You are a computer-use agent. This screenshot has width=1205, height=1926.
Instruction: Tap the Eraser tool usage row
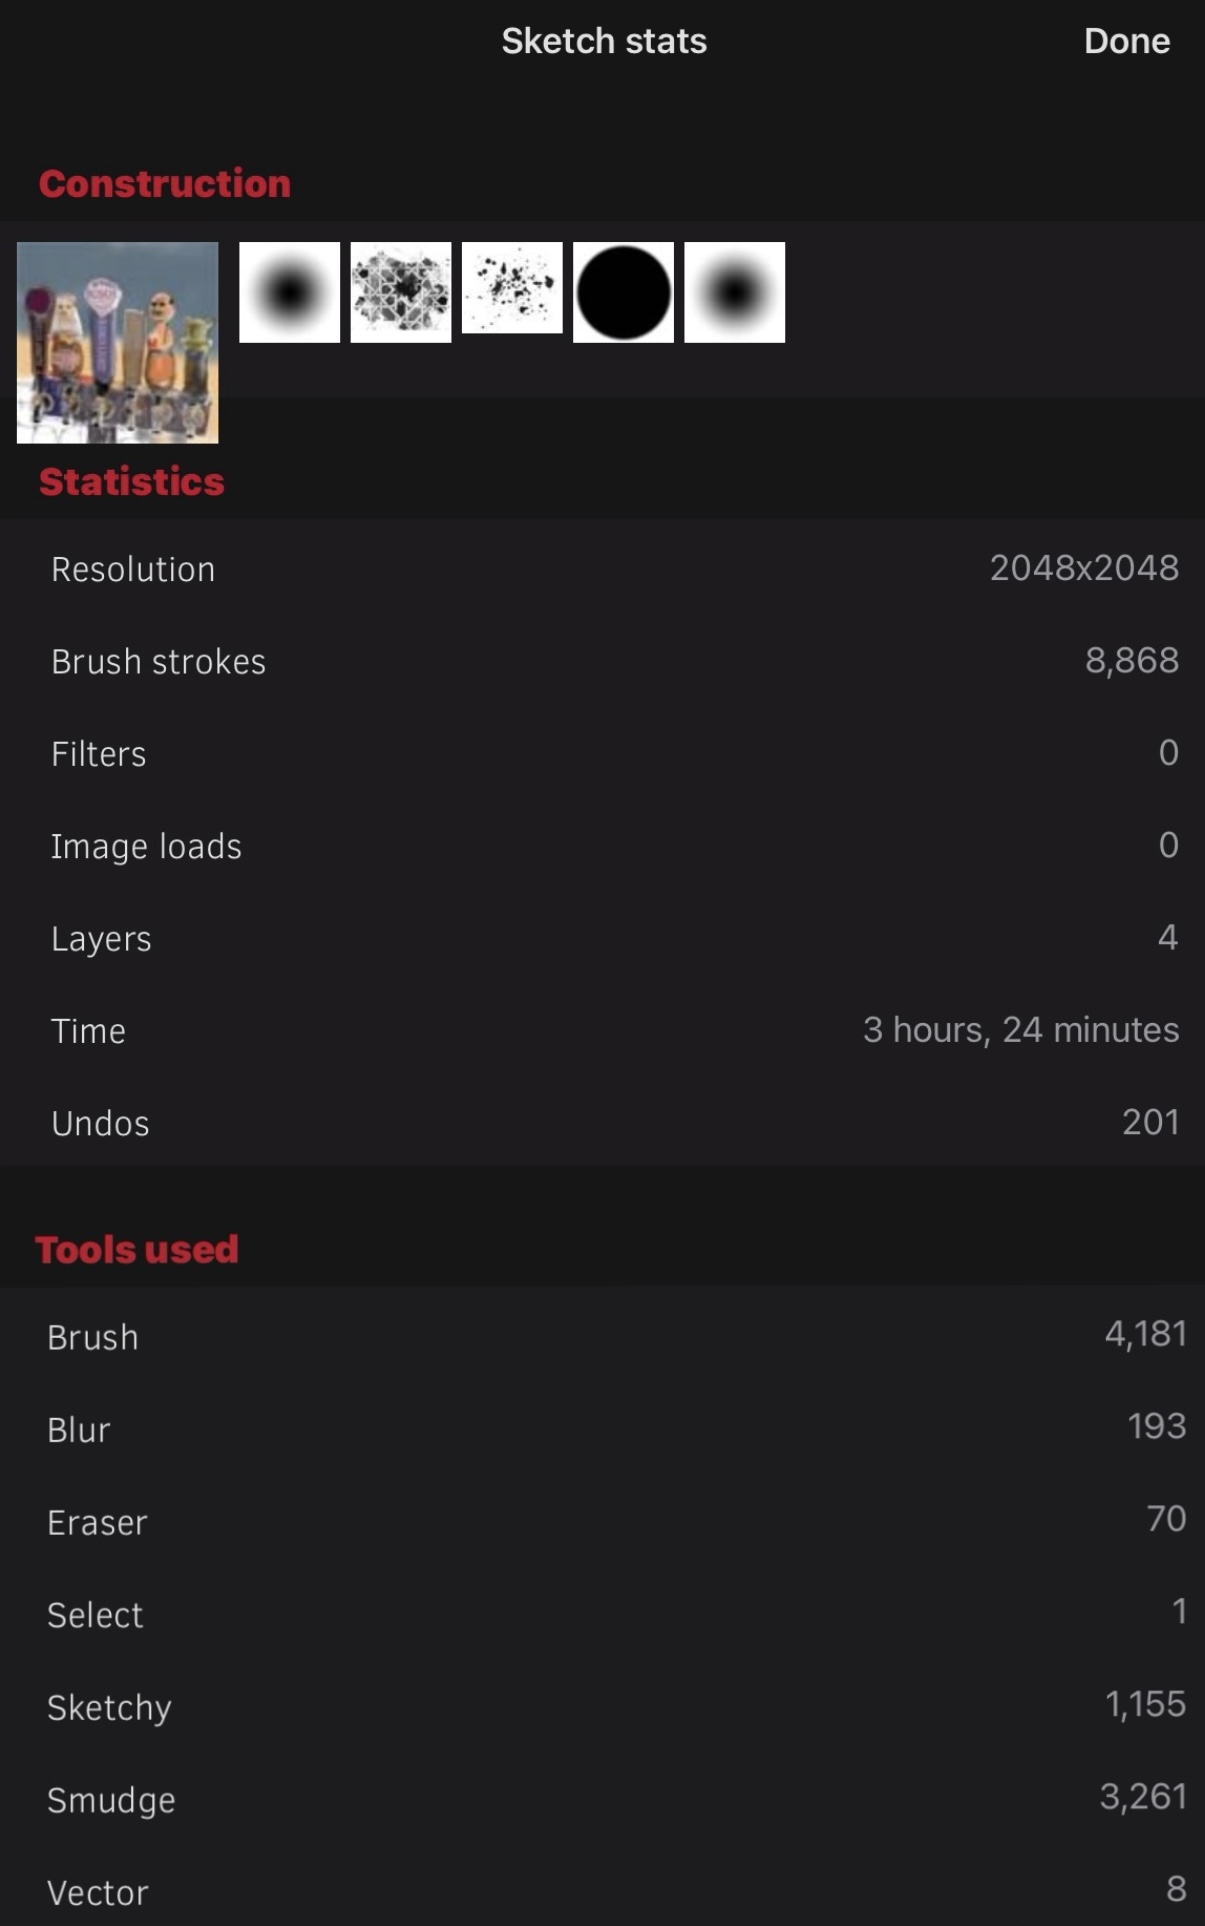[602, 1521]
